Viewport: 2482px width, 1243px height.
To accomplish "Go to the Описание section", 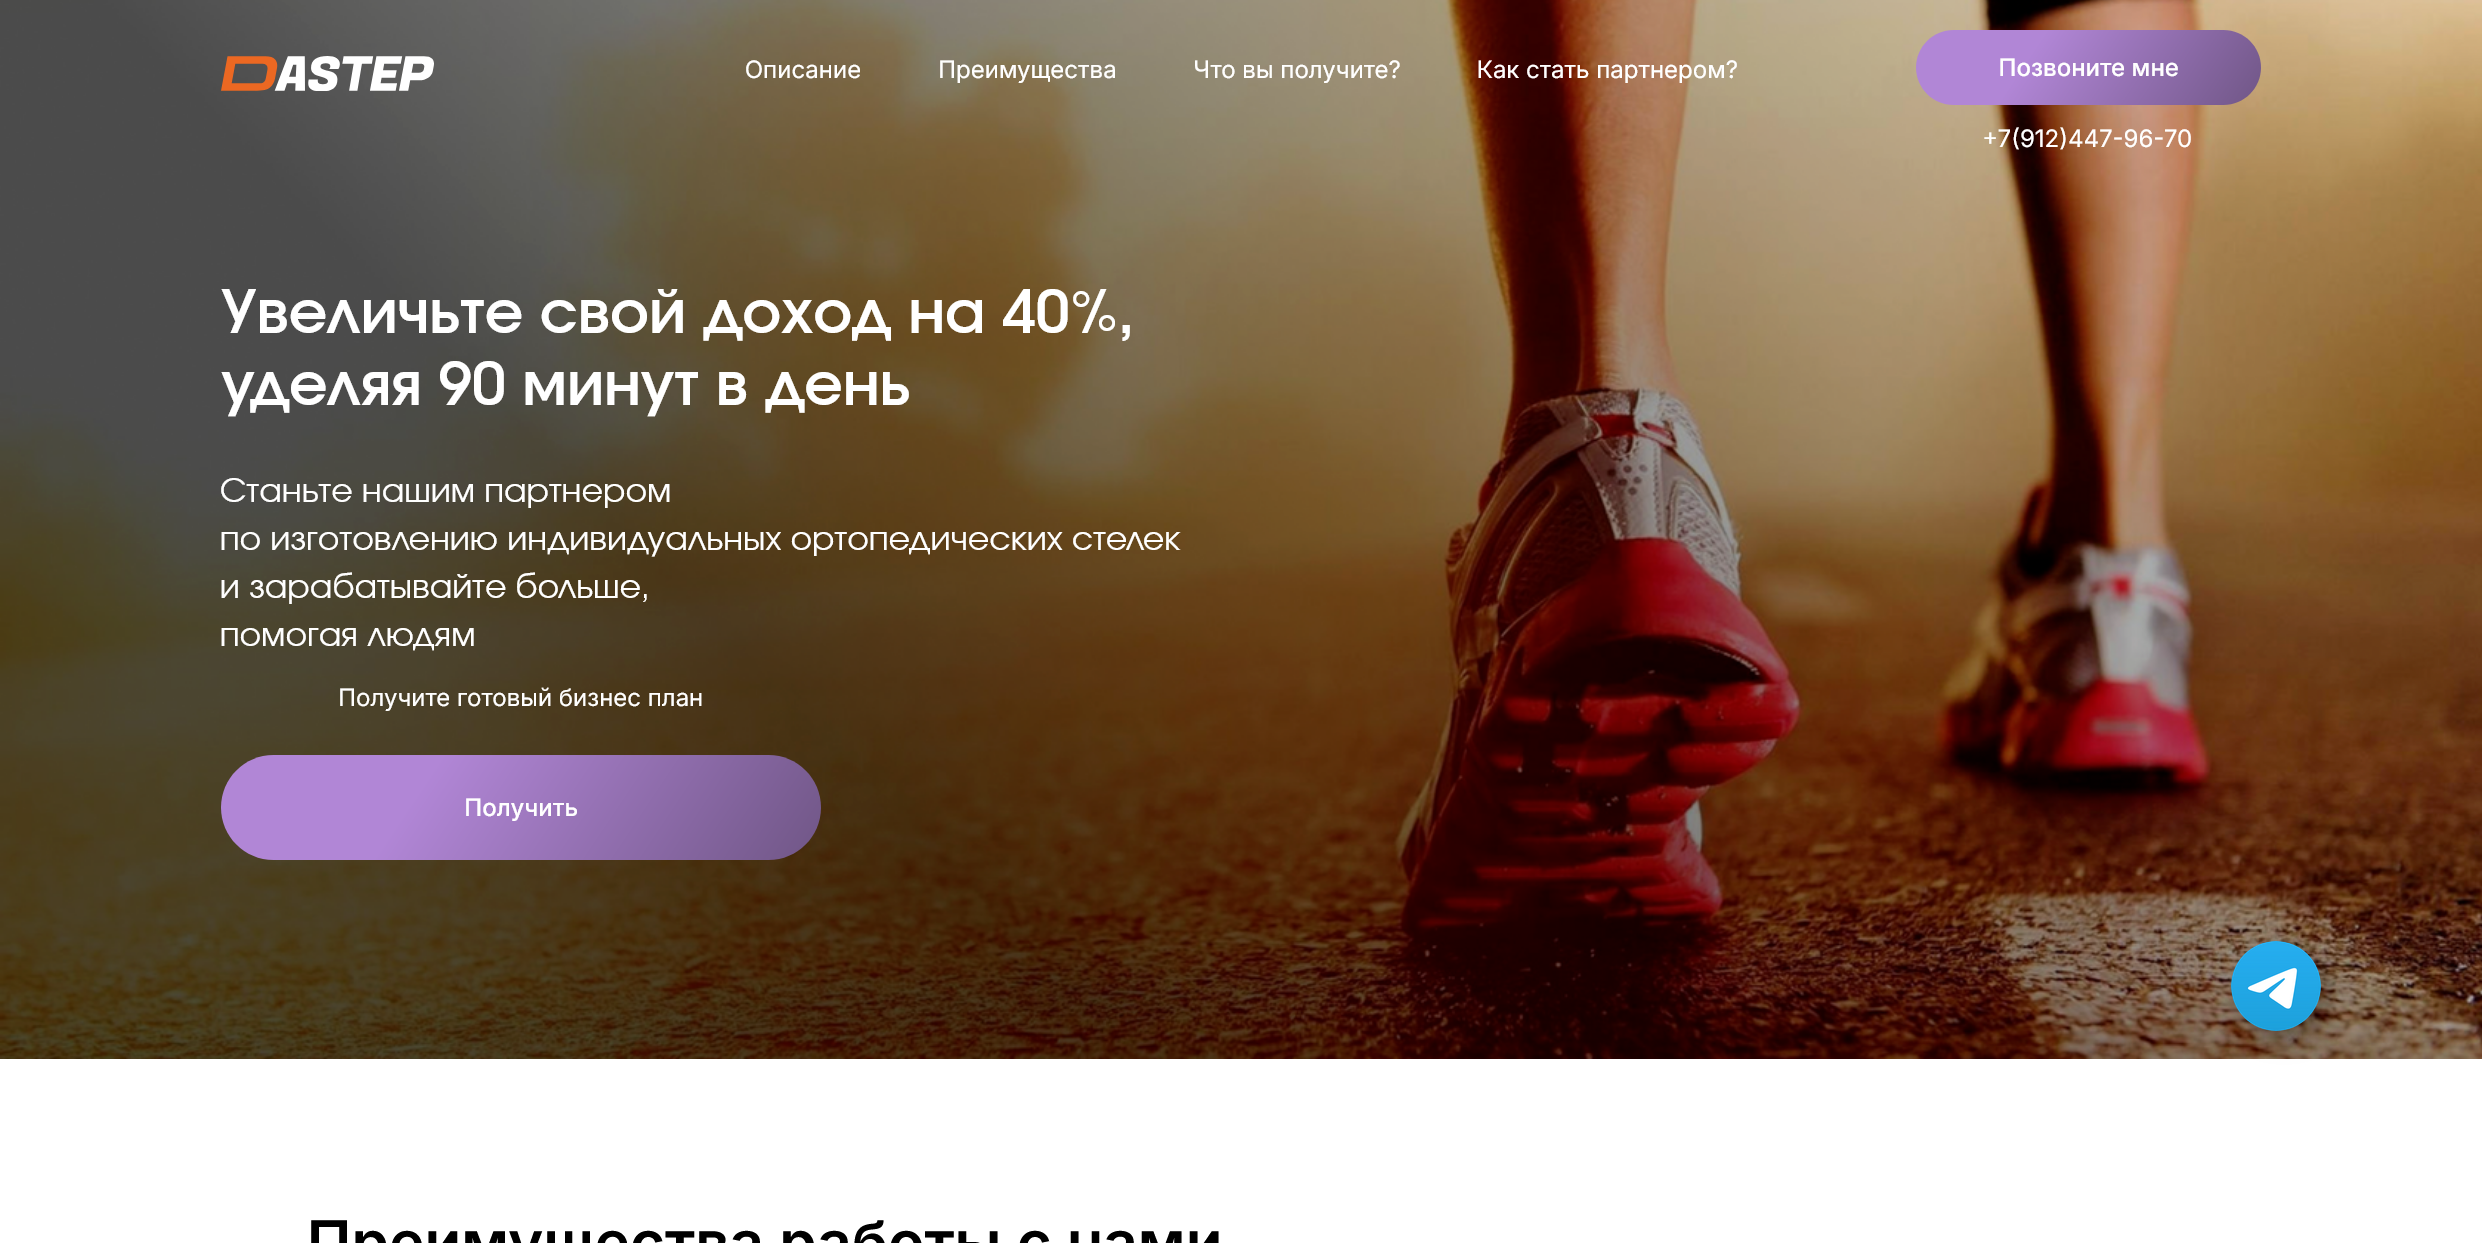I will click(802, 70).
